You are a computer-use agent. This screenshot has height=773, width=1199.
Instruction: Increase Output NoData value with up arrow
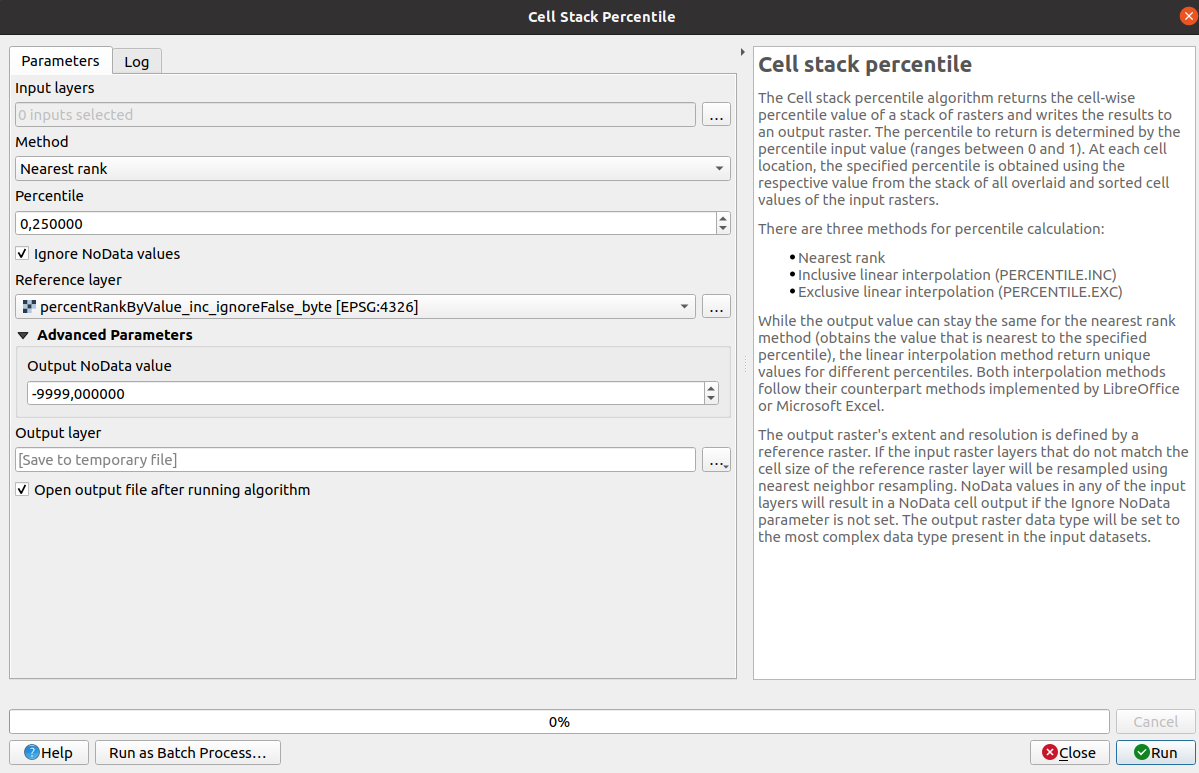pos(711,388)
